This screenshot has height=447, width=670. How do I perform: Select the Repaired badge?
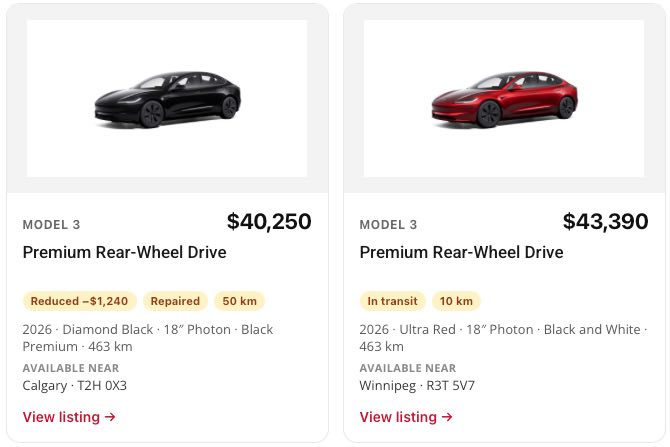pos(175,301)
